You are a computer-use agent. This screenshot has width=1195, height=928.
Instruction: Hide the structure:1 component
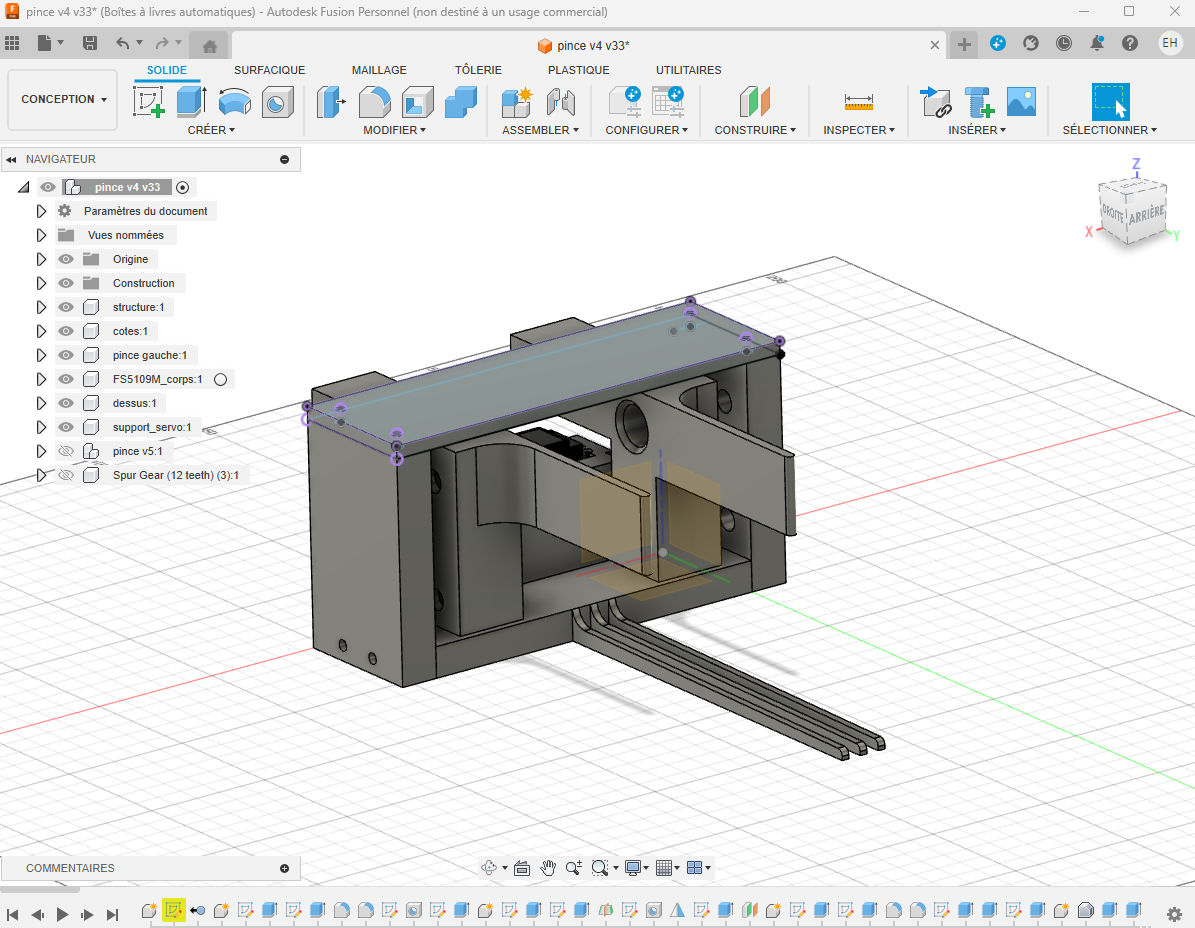(66, 307)
